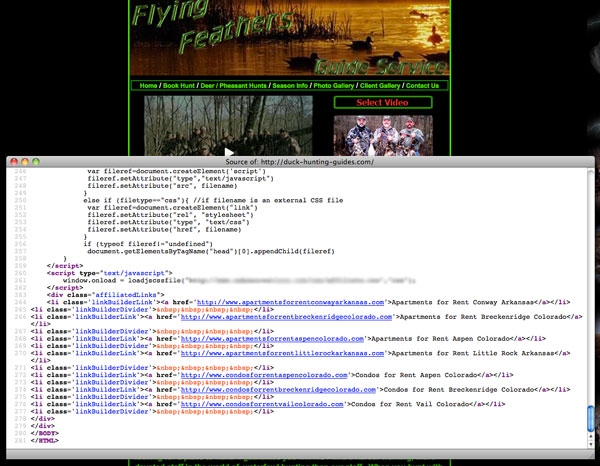Zoom the source window with green button
This screenshot has height=466, width=600.
point(36,161)
